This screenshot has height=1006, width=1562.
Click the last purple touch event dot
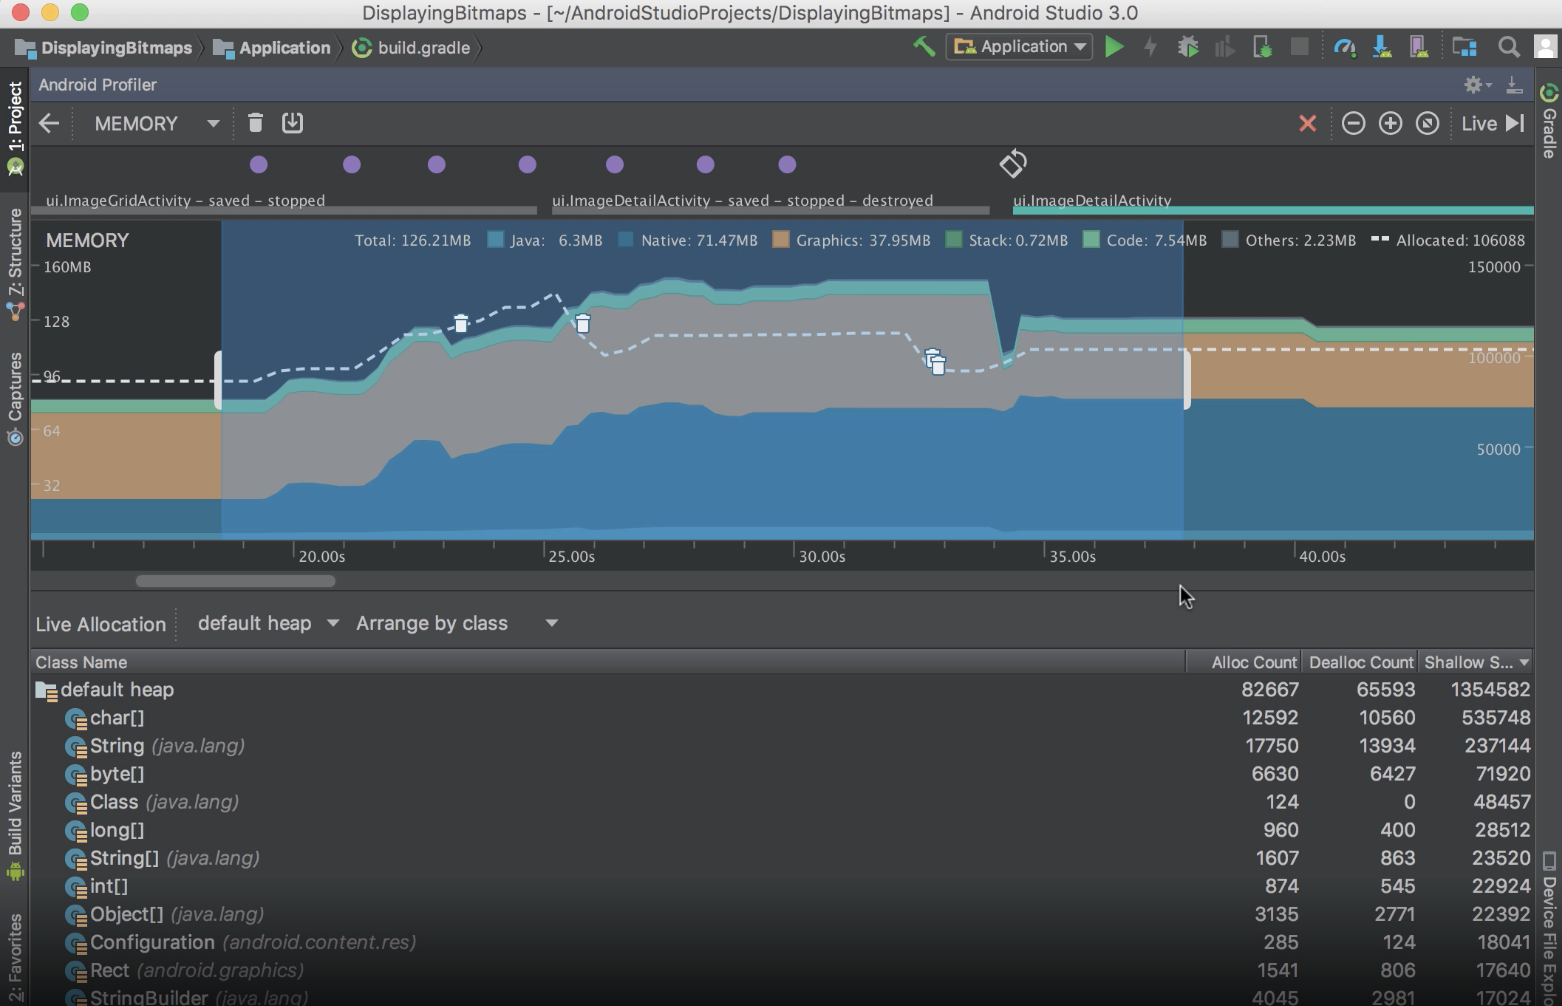[x=787, y=164]
